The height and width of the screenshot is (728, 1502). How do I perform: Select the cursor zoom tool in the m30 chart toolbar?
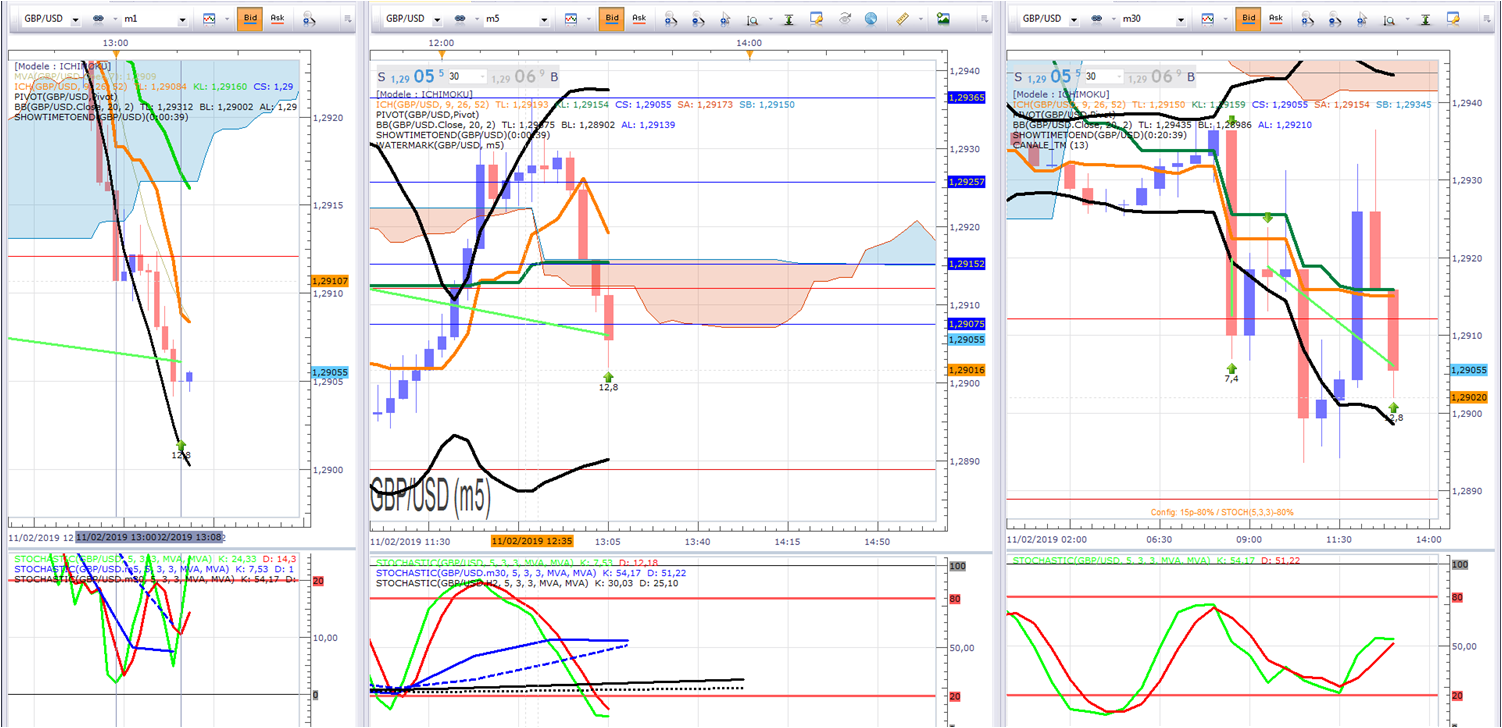(1360, 19)
